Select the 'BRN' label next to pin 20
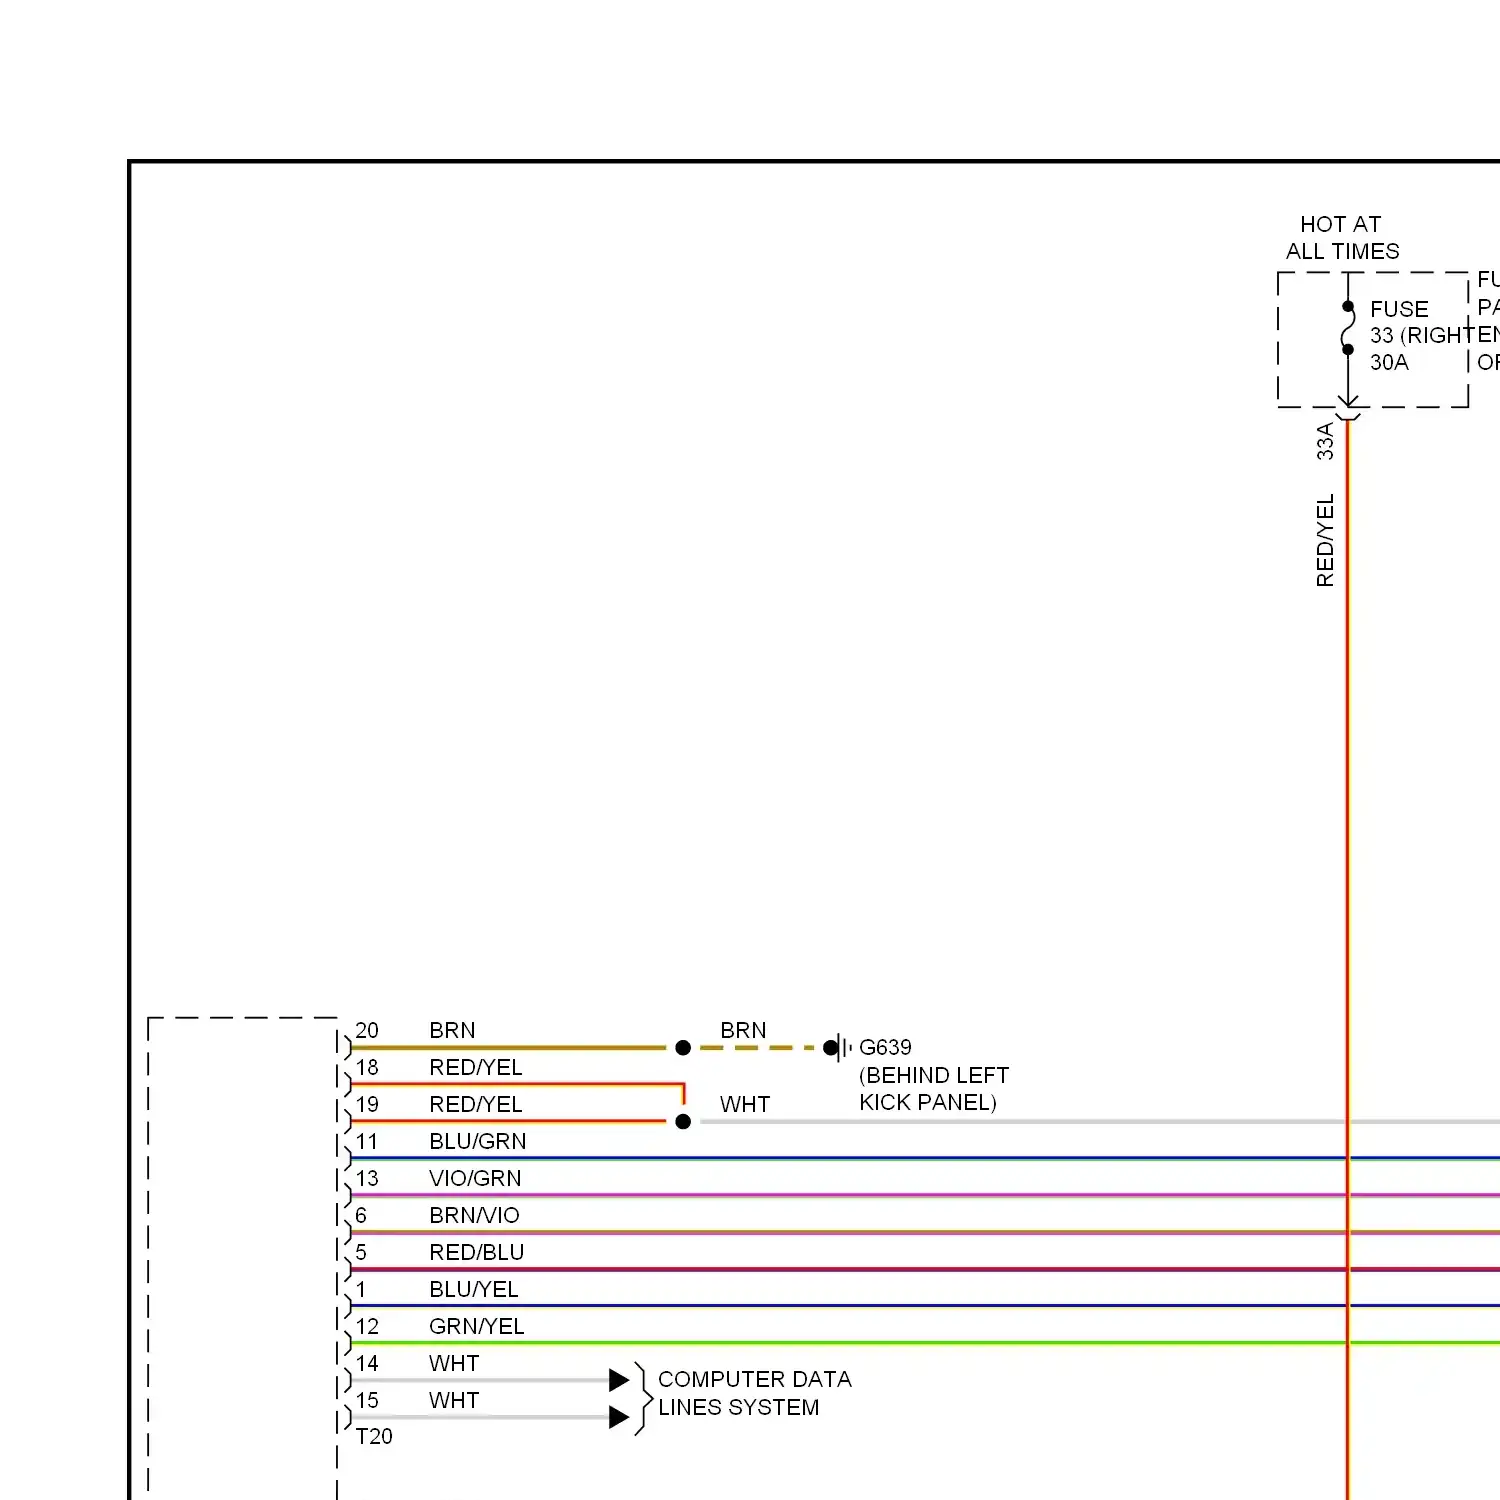Viewport: 1500px width, 1500px height. click(x=452, y=1030)
